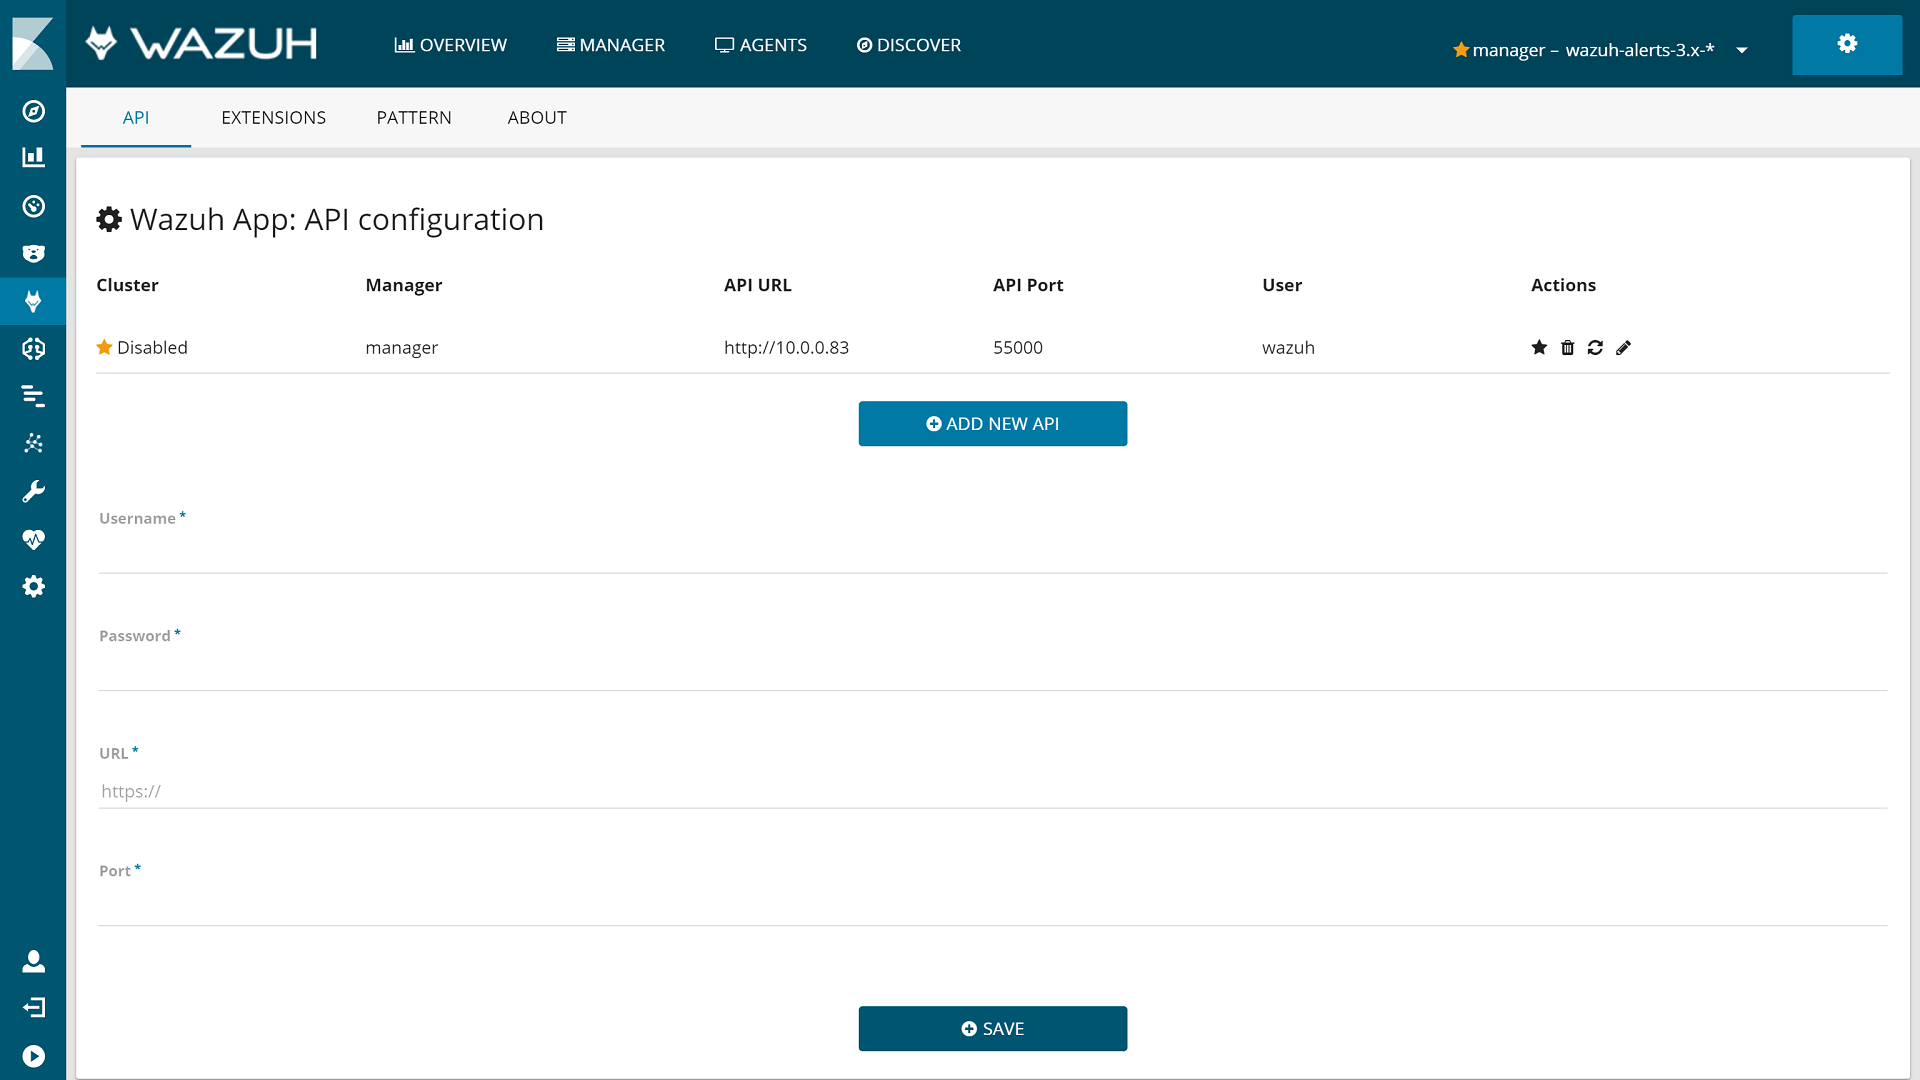Image resolution: width=1920 pixels, height=1080 pixels.
Task: Click the wazuh user cell
Action: [1288, 347]
